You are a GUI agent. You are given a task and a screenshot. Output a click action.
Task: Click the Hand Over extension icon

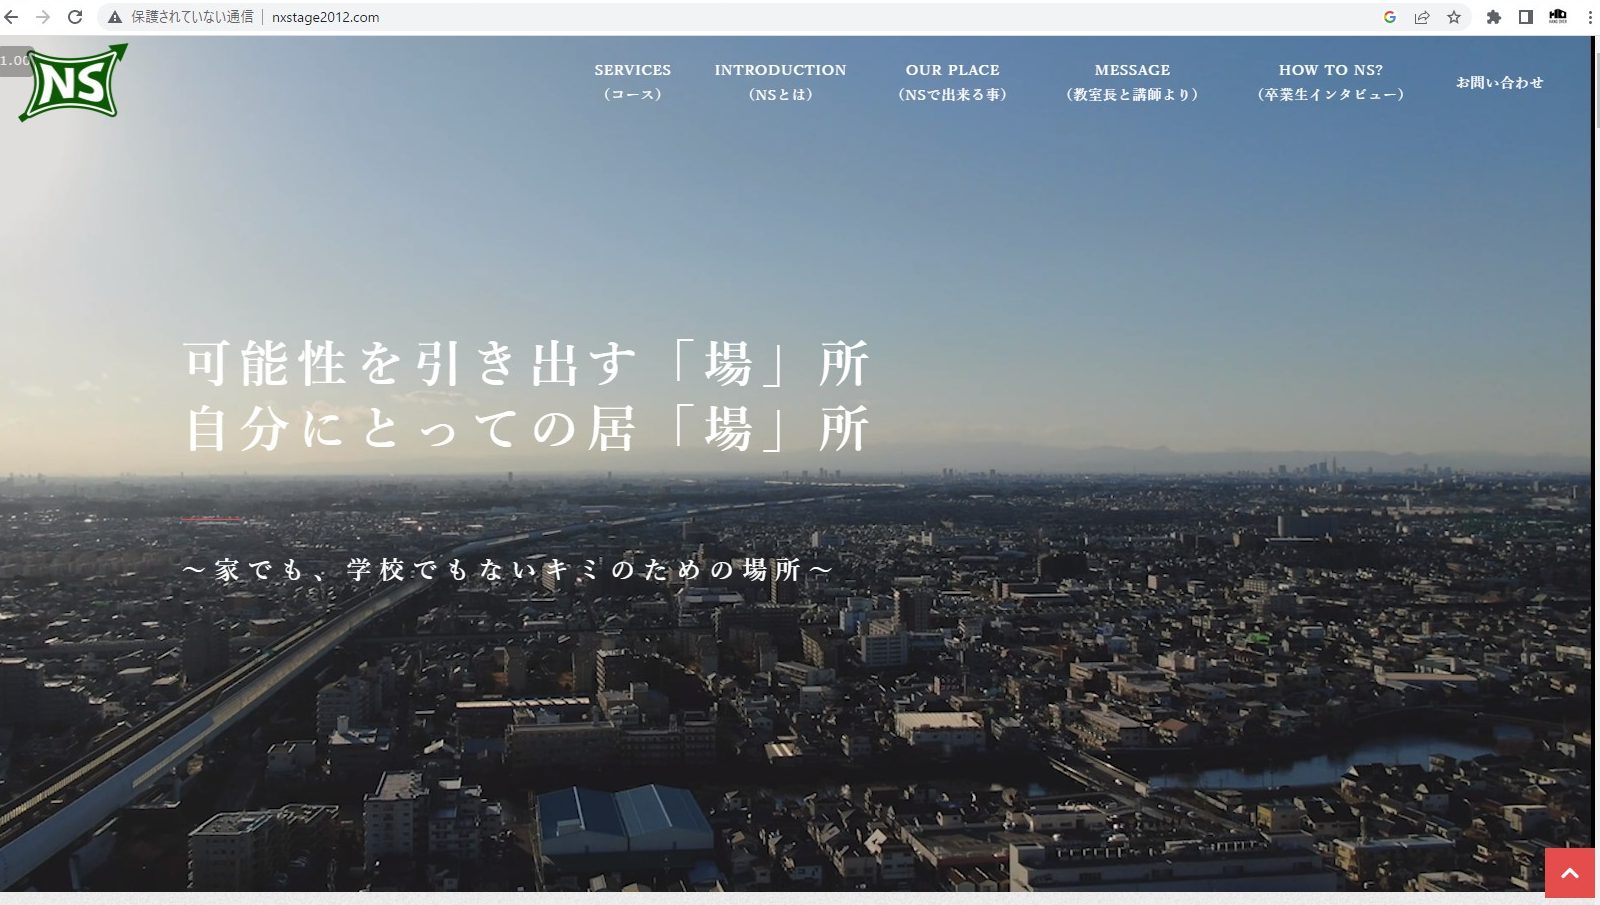point(1558,17)
